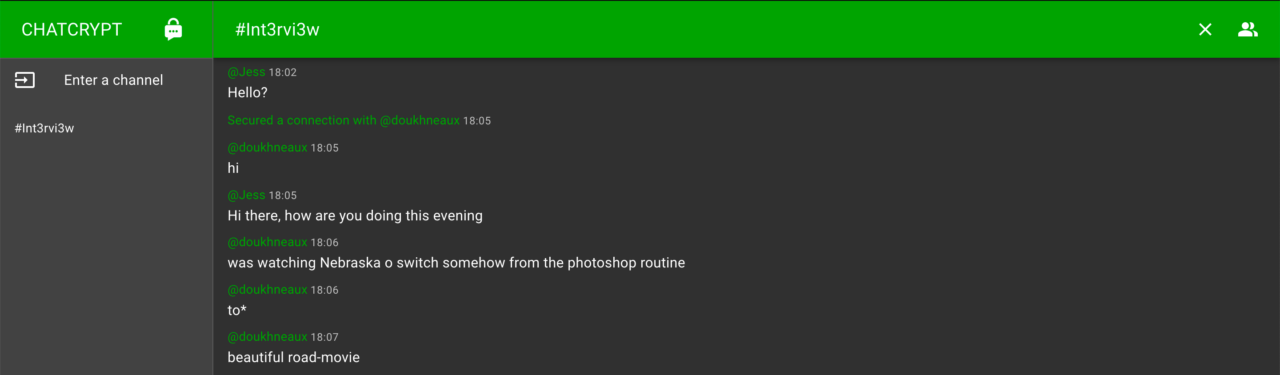Show channel members via people icon

(1247, 30)
